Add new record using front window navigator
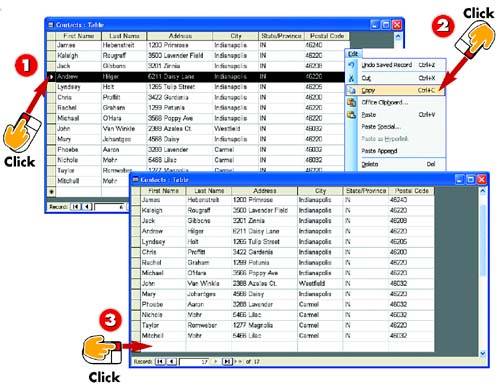The width and height of the screenshot is (500, 388). [238, 361]
